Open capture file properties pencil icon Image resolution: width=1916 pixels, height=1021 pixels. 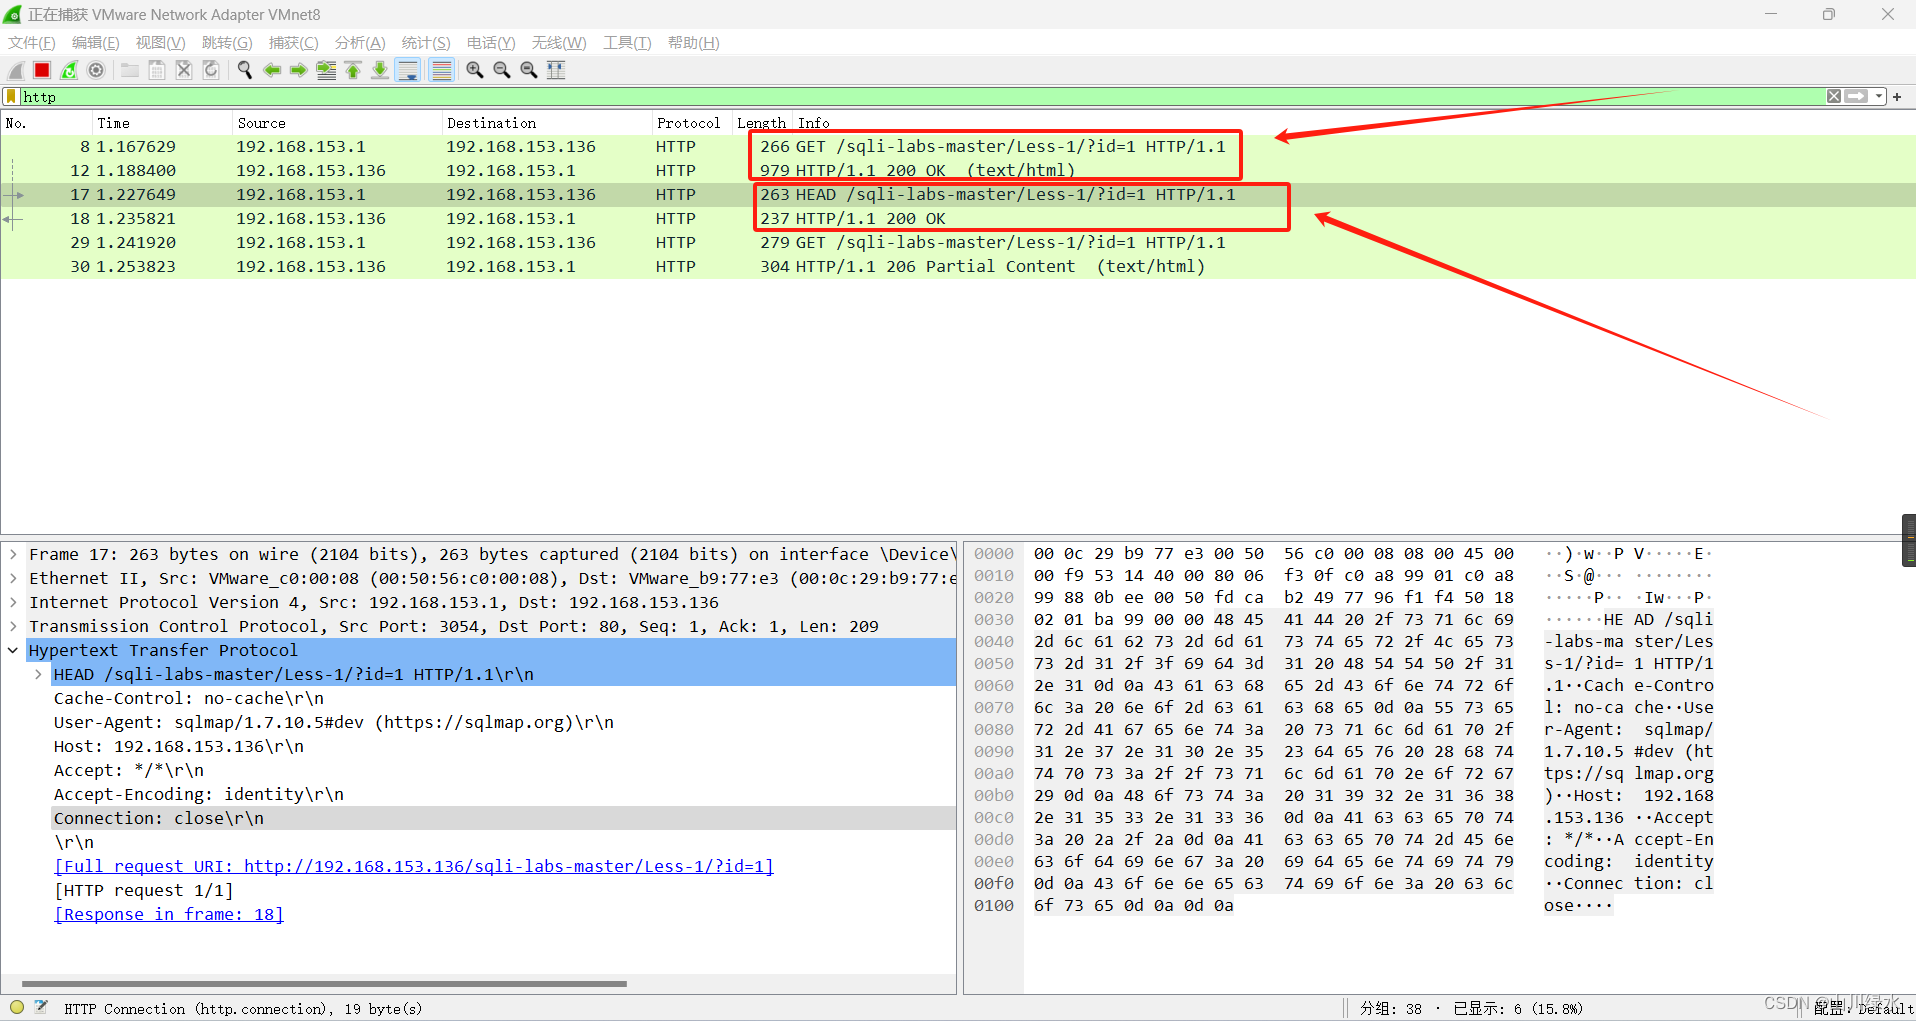pyautogui.click(x=41, y=1007)
